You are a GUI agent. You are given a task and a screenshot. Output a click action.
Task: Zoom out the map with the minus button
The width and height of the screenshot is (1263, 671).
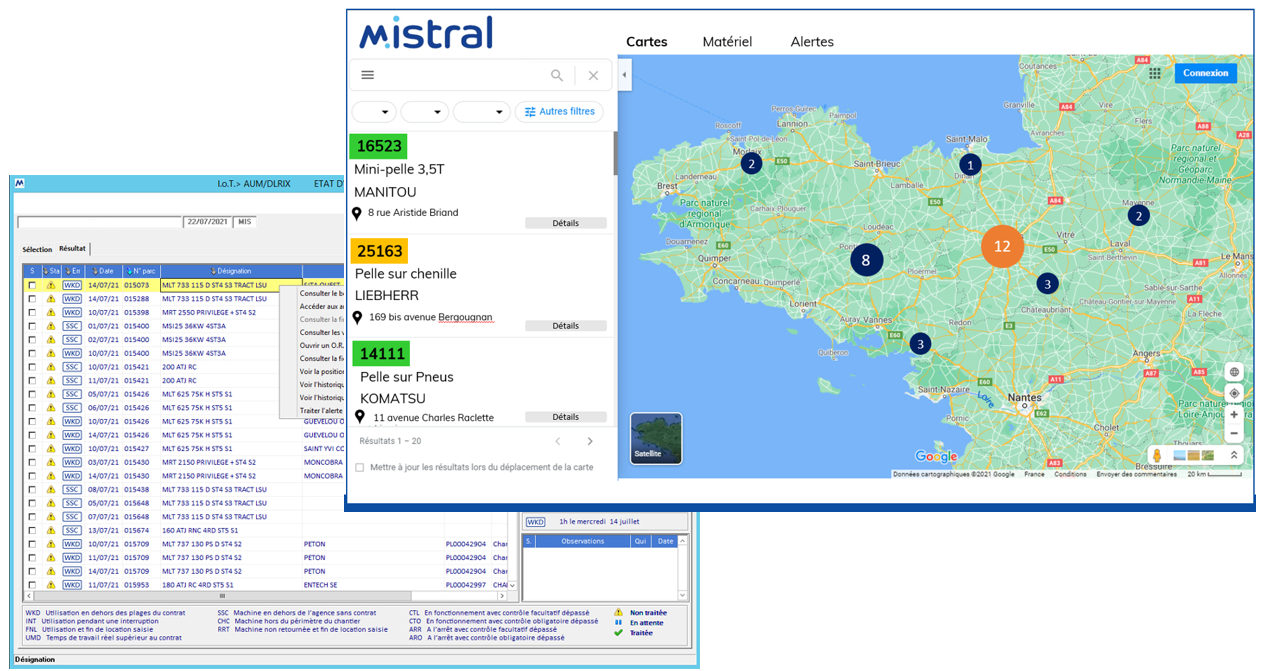pyautogui.click(x=1234, y=434)
